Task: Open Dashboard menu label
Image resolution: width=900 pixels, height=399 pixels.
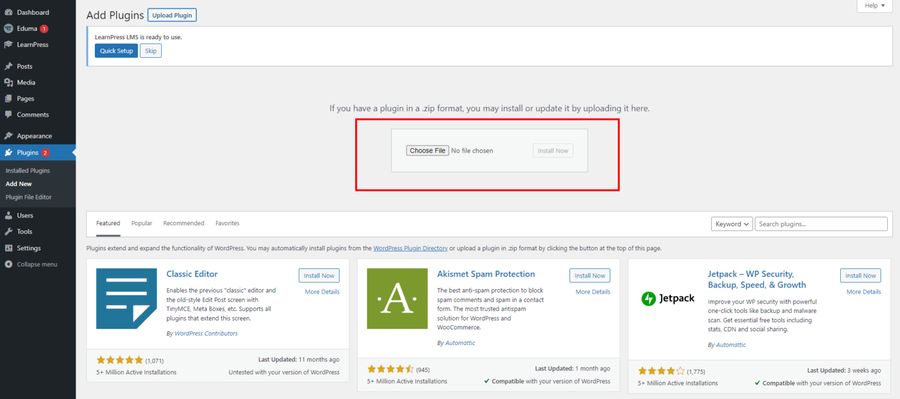Action: 33,12
